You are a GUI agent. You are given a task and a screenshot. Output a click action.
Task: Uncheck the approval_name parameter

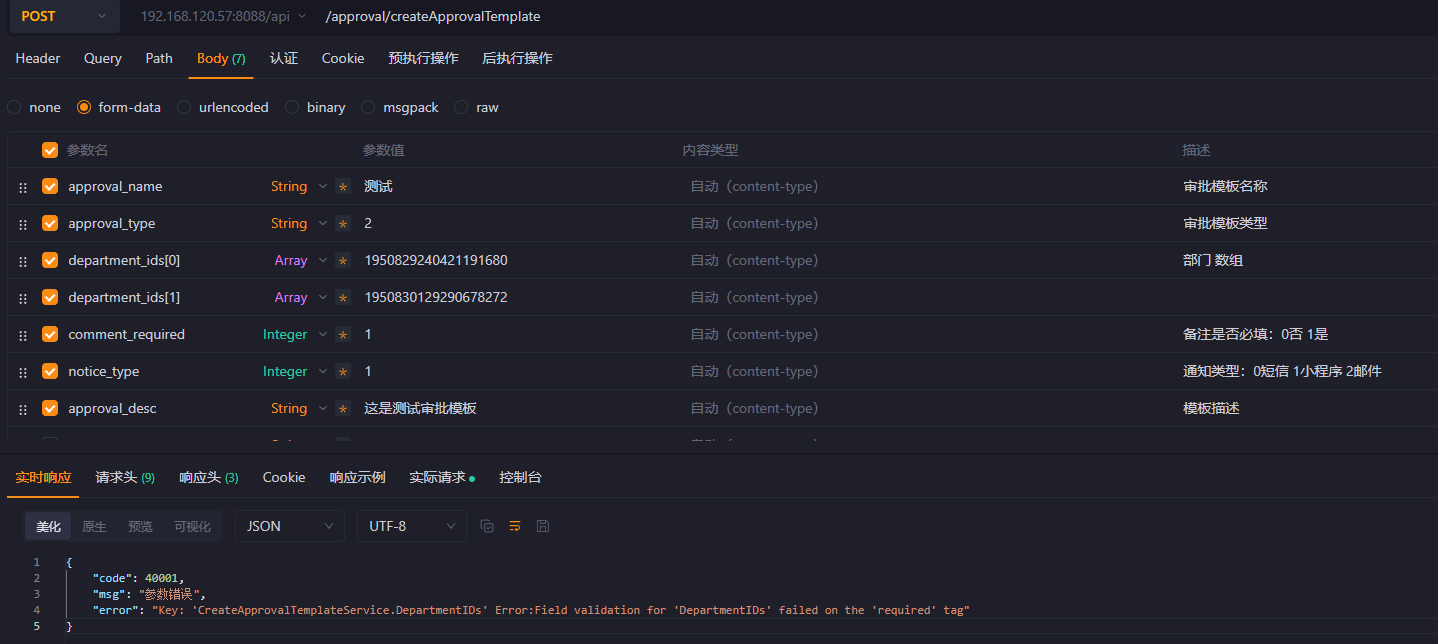coord(50,186)
